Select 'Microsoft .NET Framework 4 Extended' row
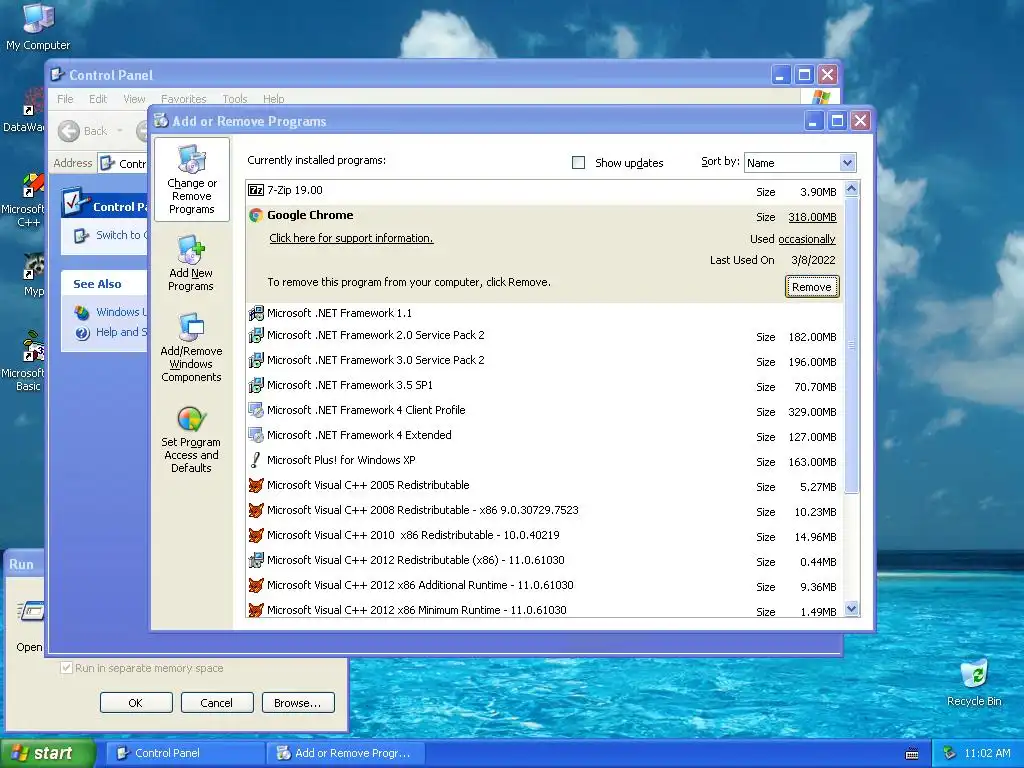 point(544,436)
